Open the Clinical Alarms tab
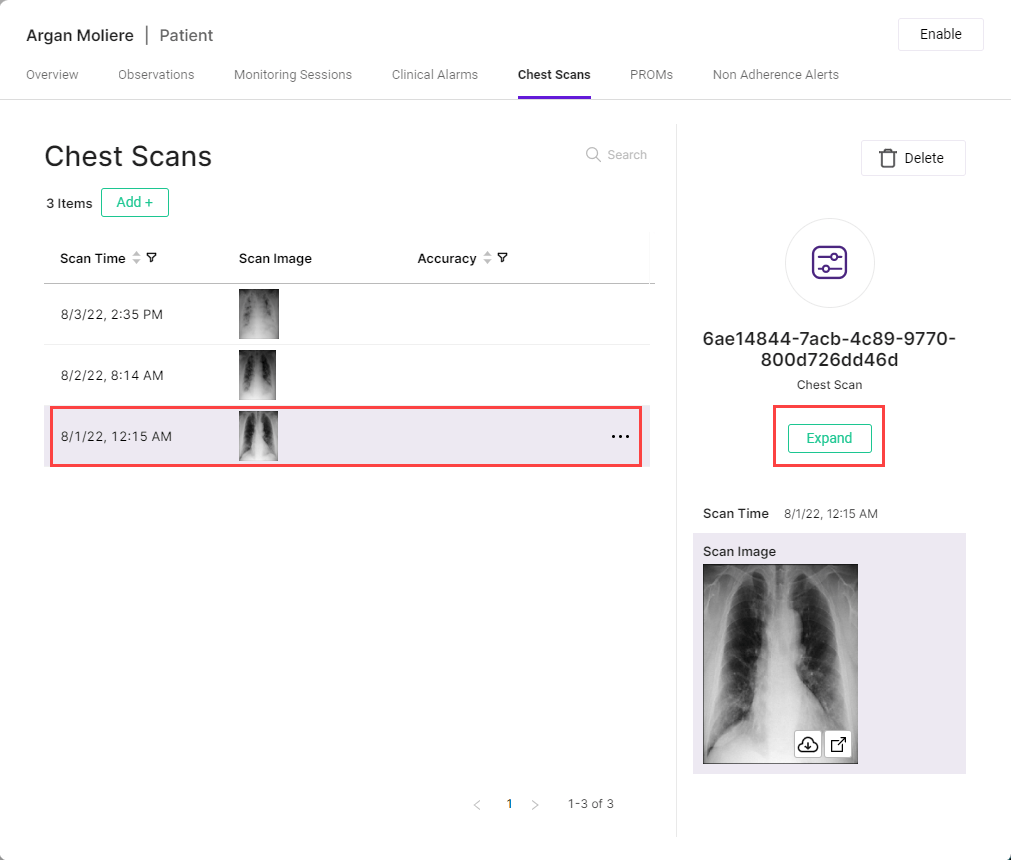Image resolution: width=1011 pixels, height=860 pixels. pyautogui.click(x=435, y=75)
